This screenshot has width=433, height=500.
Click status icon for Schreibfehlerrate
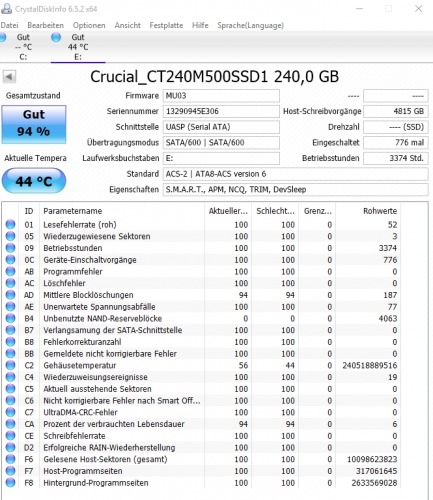tap(11, 436)
